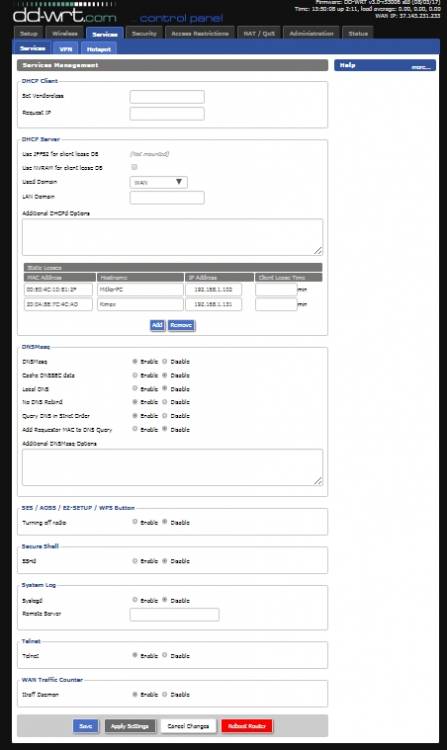Screen dimensions: 447x750
Task: Remove a static lease entry
Action: point(181,325)
